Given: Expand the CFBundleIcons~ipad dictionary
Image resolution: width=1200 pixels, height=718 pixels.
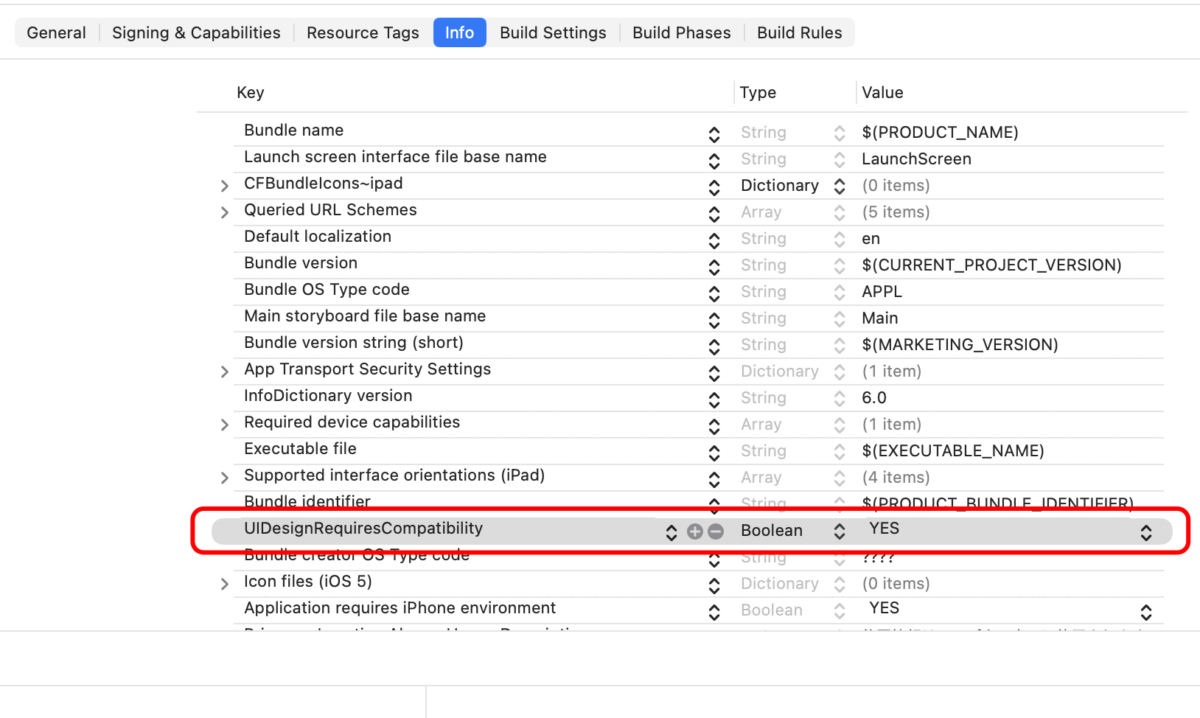Looking at the screenshot, I should [224, 186].
